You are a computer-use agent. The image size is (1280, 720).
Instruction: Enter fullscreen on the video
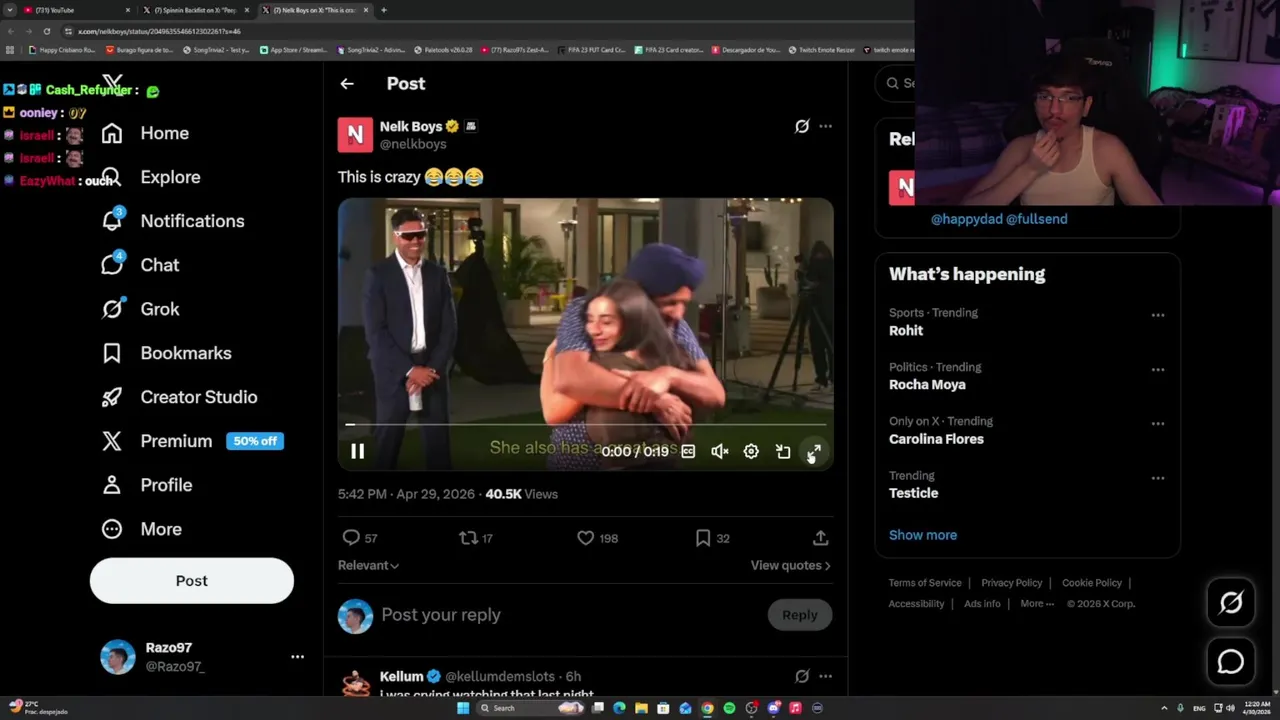point(814,452)
